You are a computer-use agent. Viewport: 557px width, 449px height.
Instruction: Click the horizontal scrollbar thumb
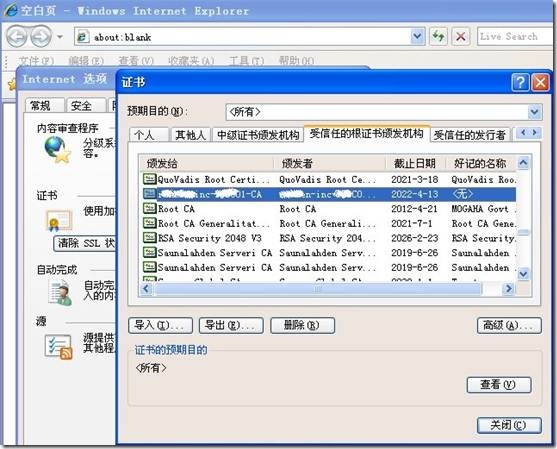coord(317,289)
